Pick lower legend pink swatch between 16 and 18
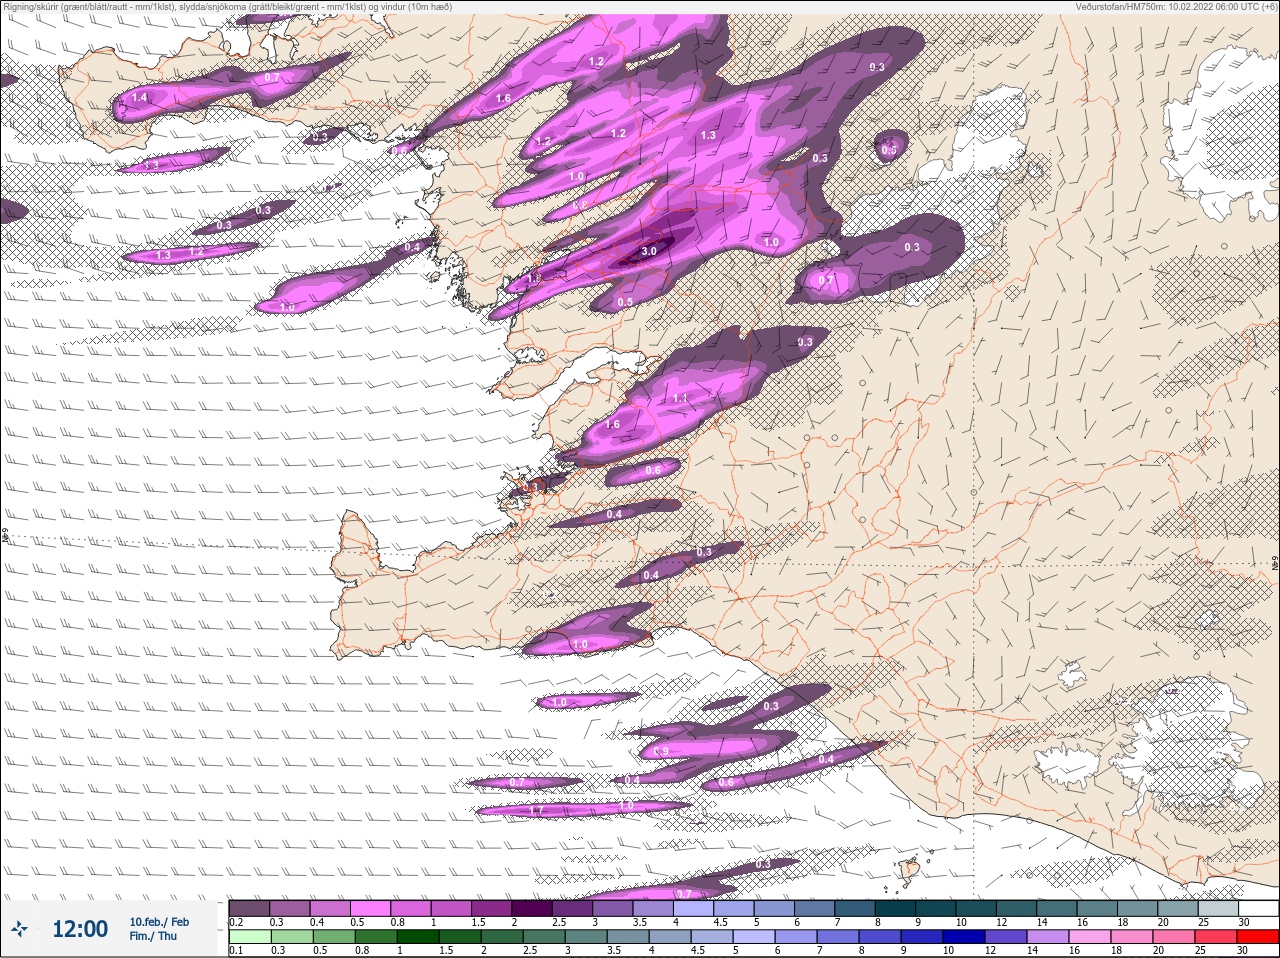 pyautogui.click(x=1090, y=938)
